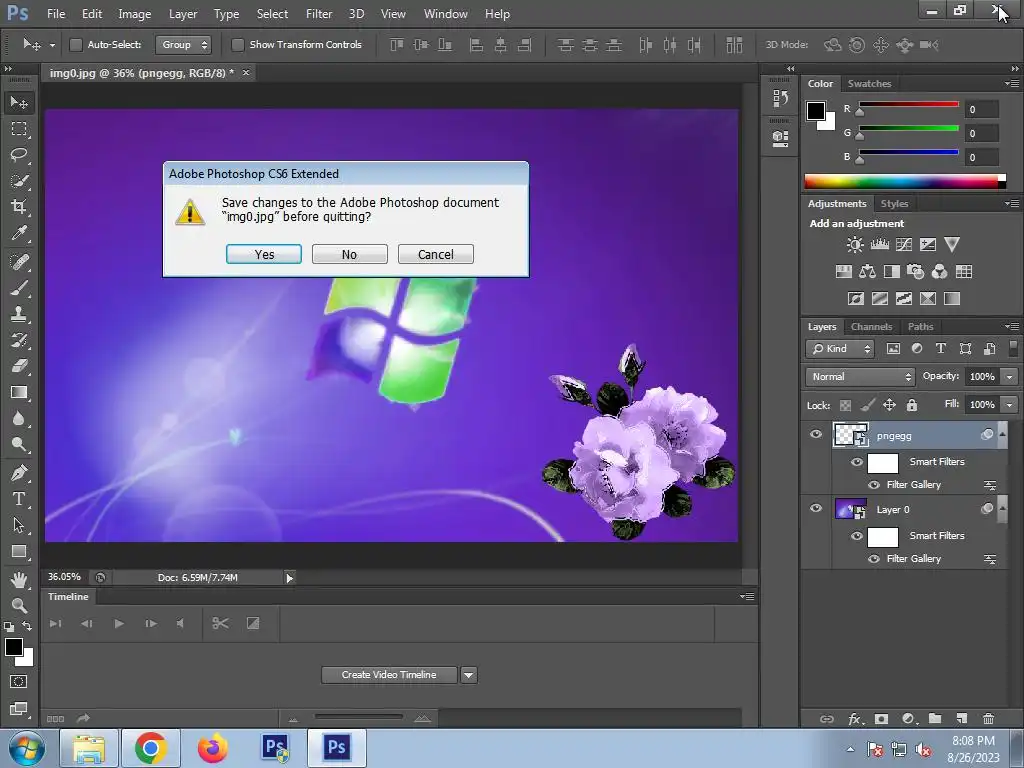The image size is (1024, 768).
Task: Open the status bar info arrow
Action: point(289,577)
